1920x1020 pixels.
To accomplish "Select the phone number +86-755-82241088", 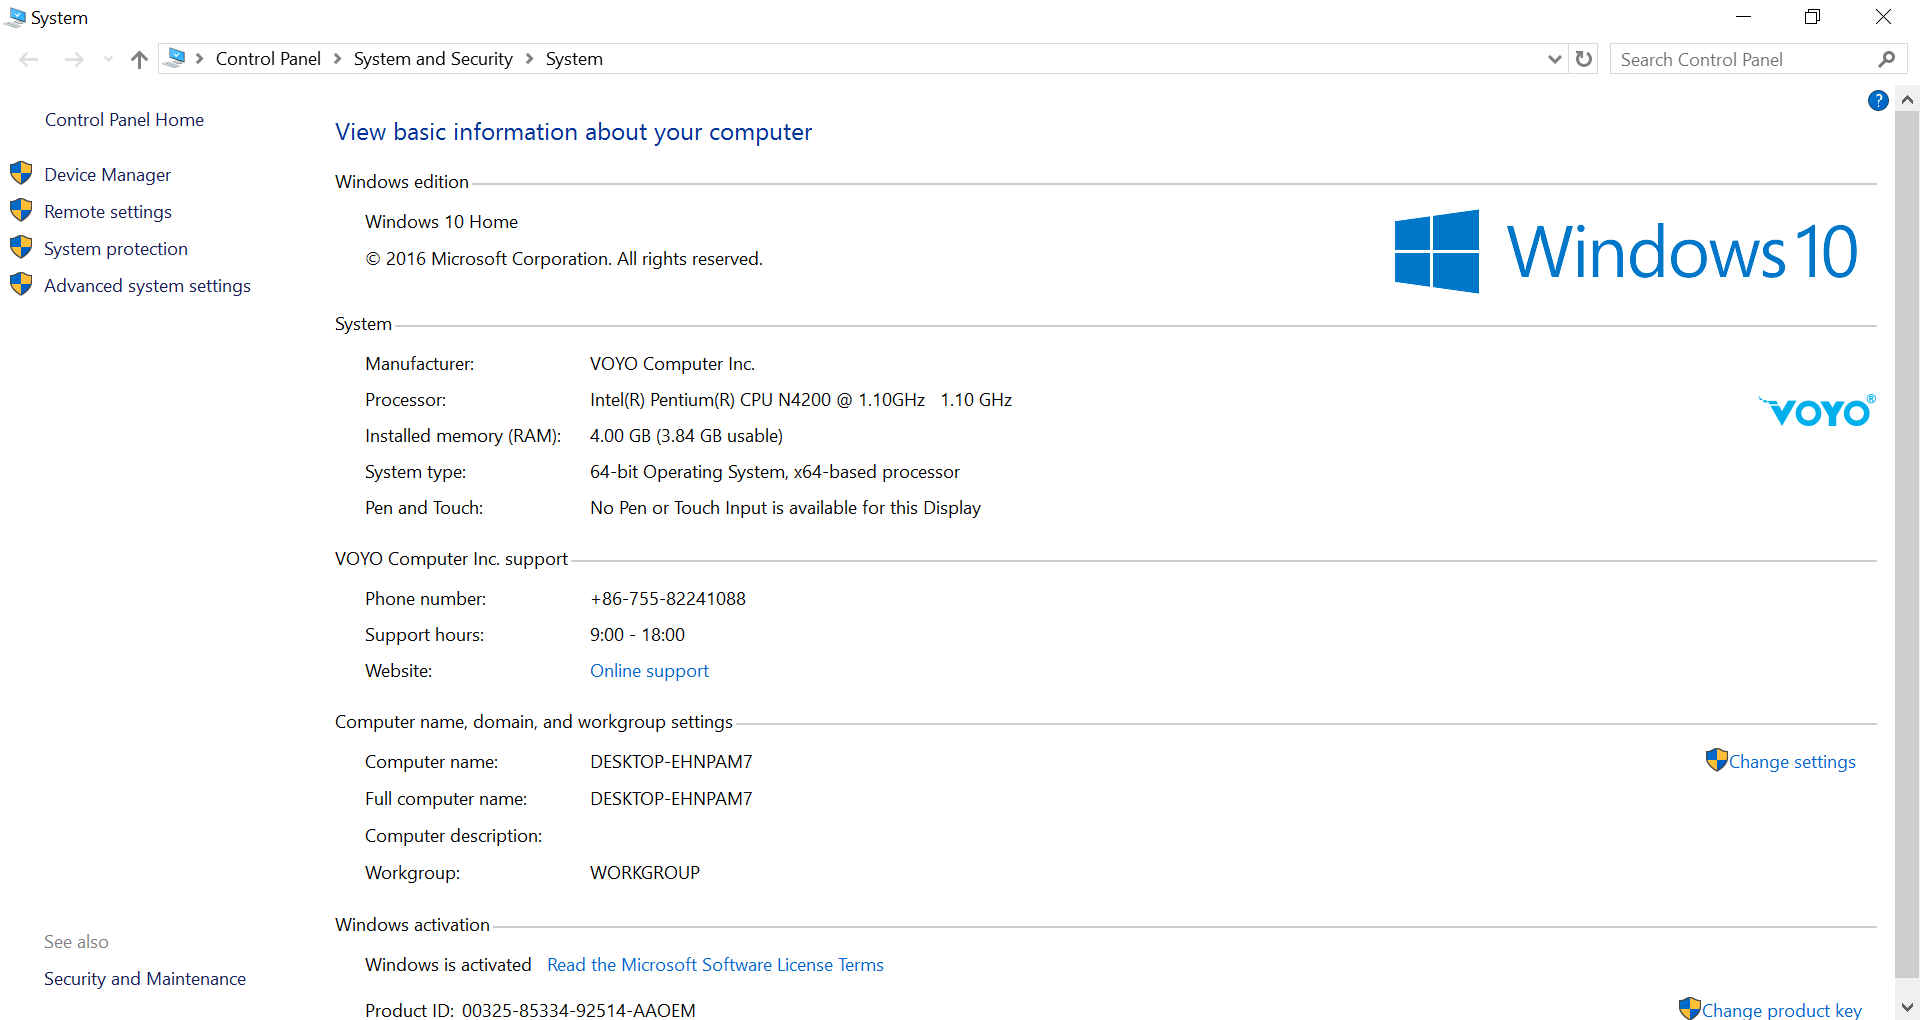I will [x=668, y=599].
